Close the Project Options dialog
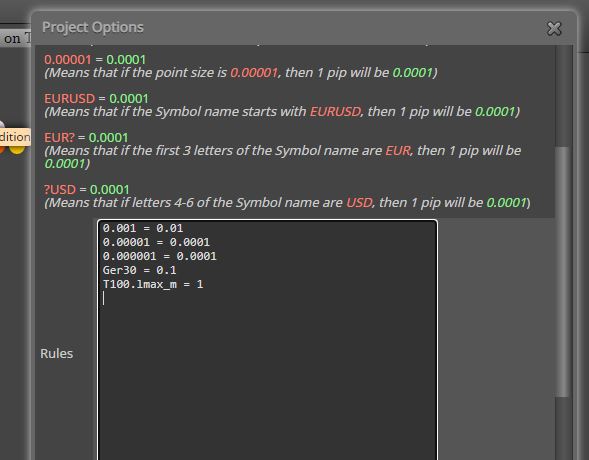The width and height of the screenshot is (589, 460). pos(554,29)
